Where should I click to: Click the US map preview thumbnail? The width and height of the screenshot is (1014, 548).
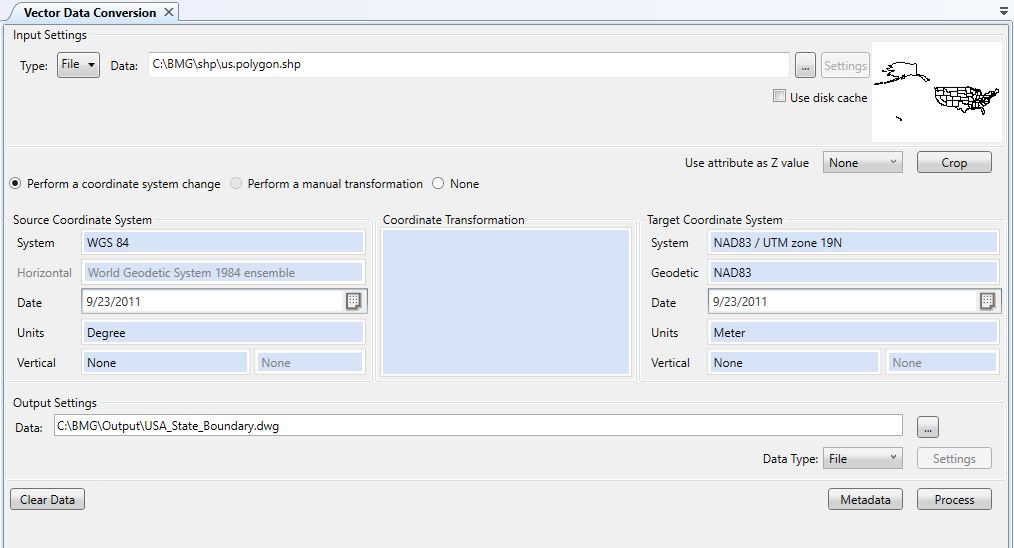point(937,92)
